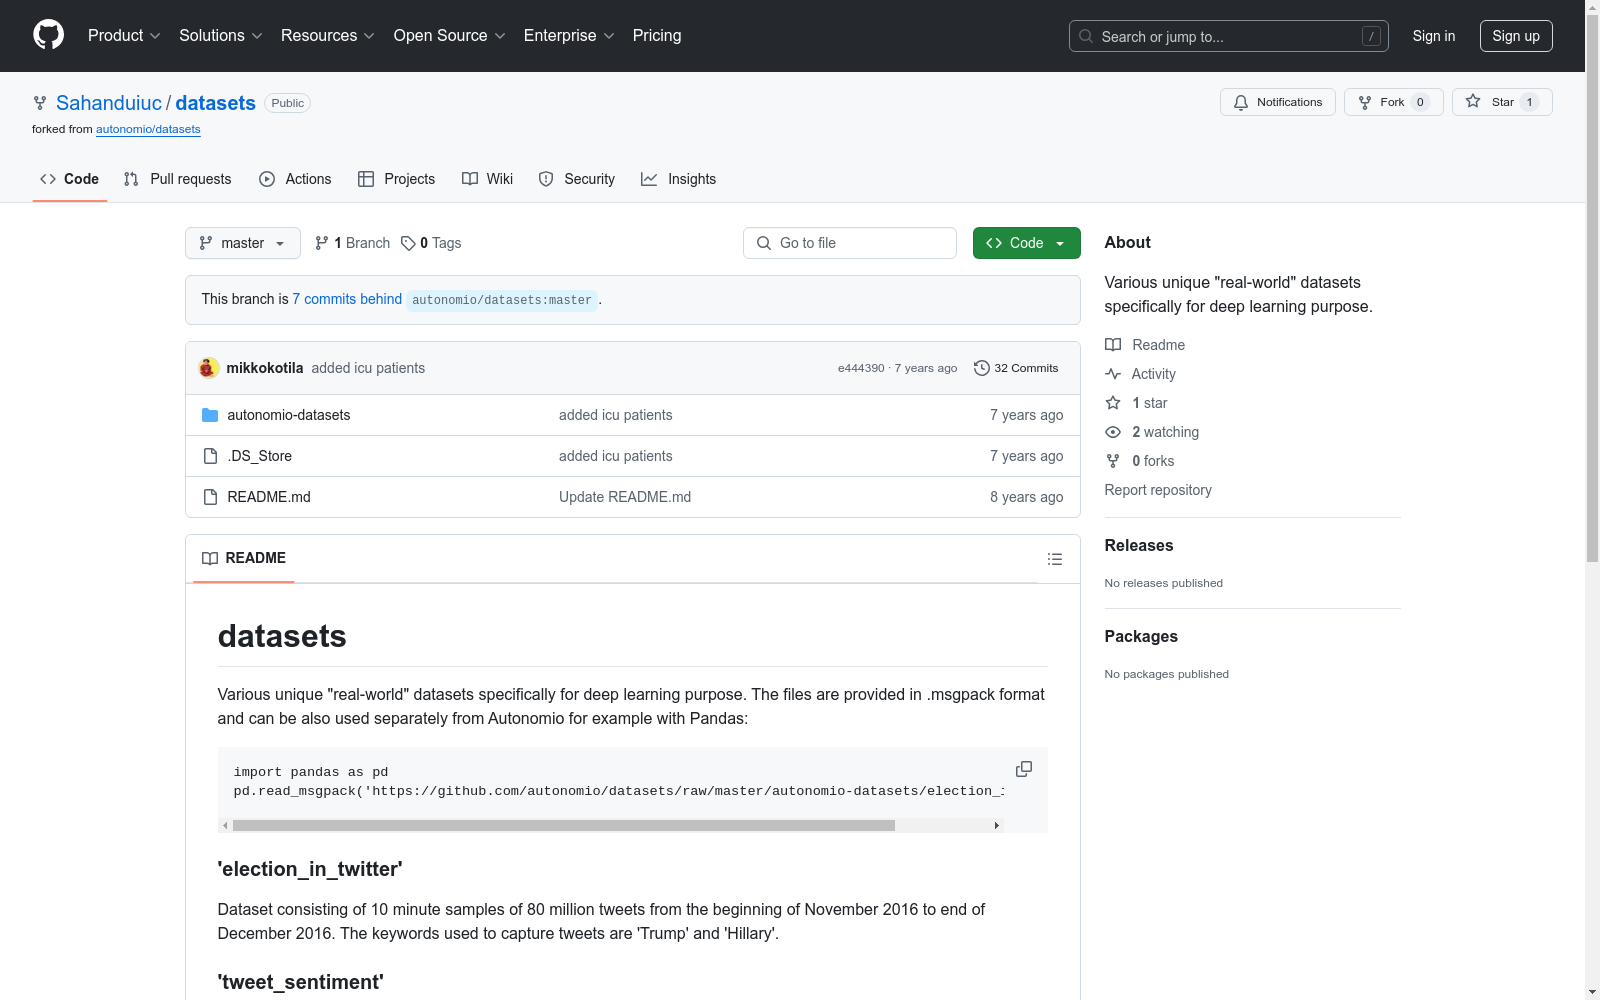The image size is (1600, 1000).
Task: Open the Packages heading link
Action: (1141, 636)
